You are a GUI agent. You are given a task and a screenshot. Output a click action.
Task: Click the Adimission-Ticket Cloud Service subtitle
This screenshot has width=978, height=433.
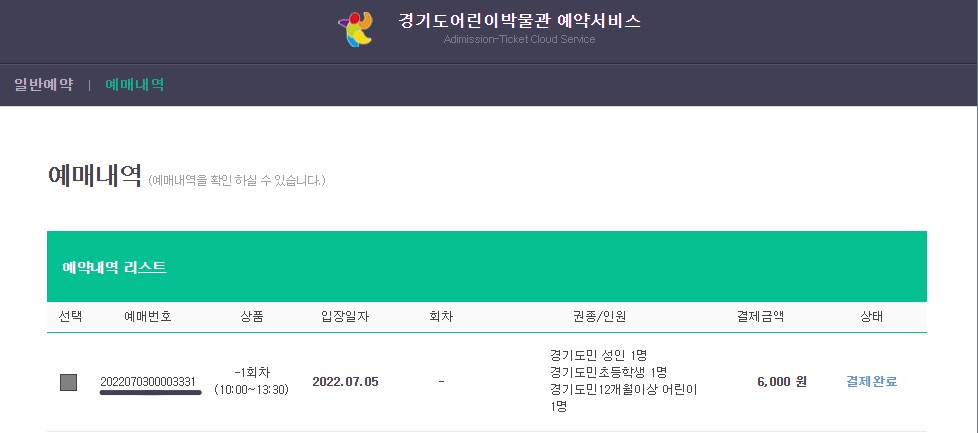(x=520, y=39)
